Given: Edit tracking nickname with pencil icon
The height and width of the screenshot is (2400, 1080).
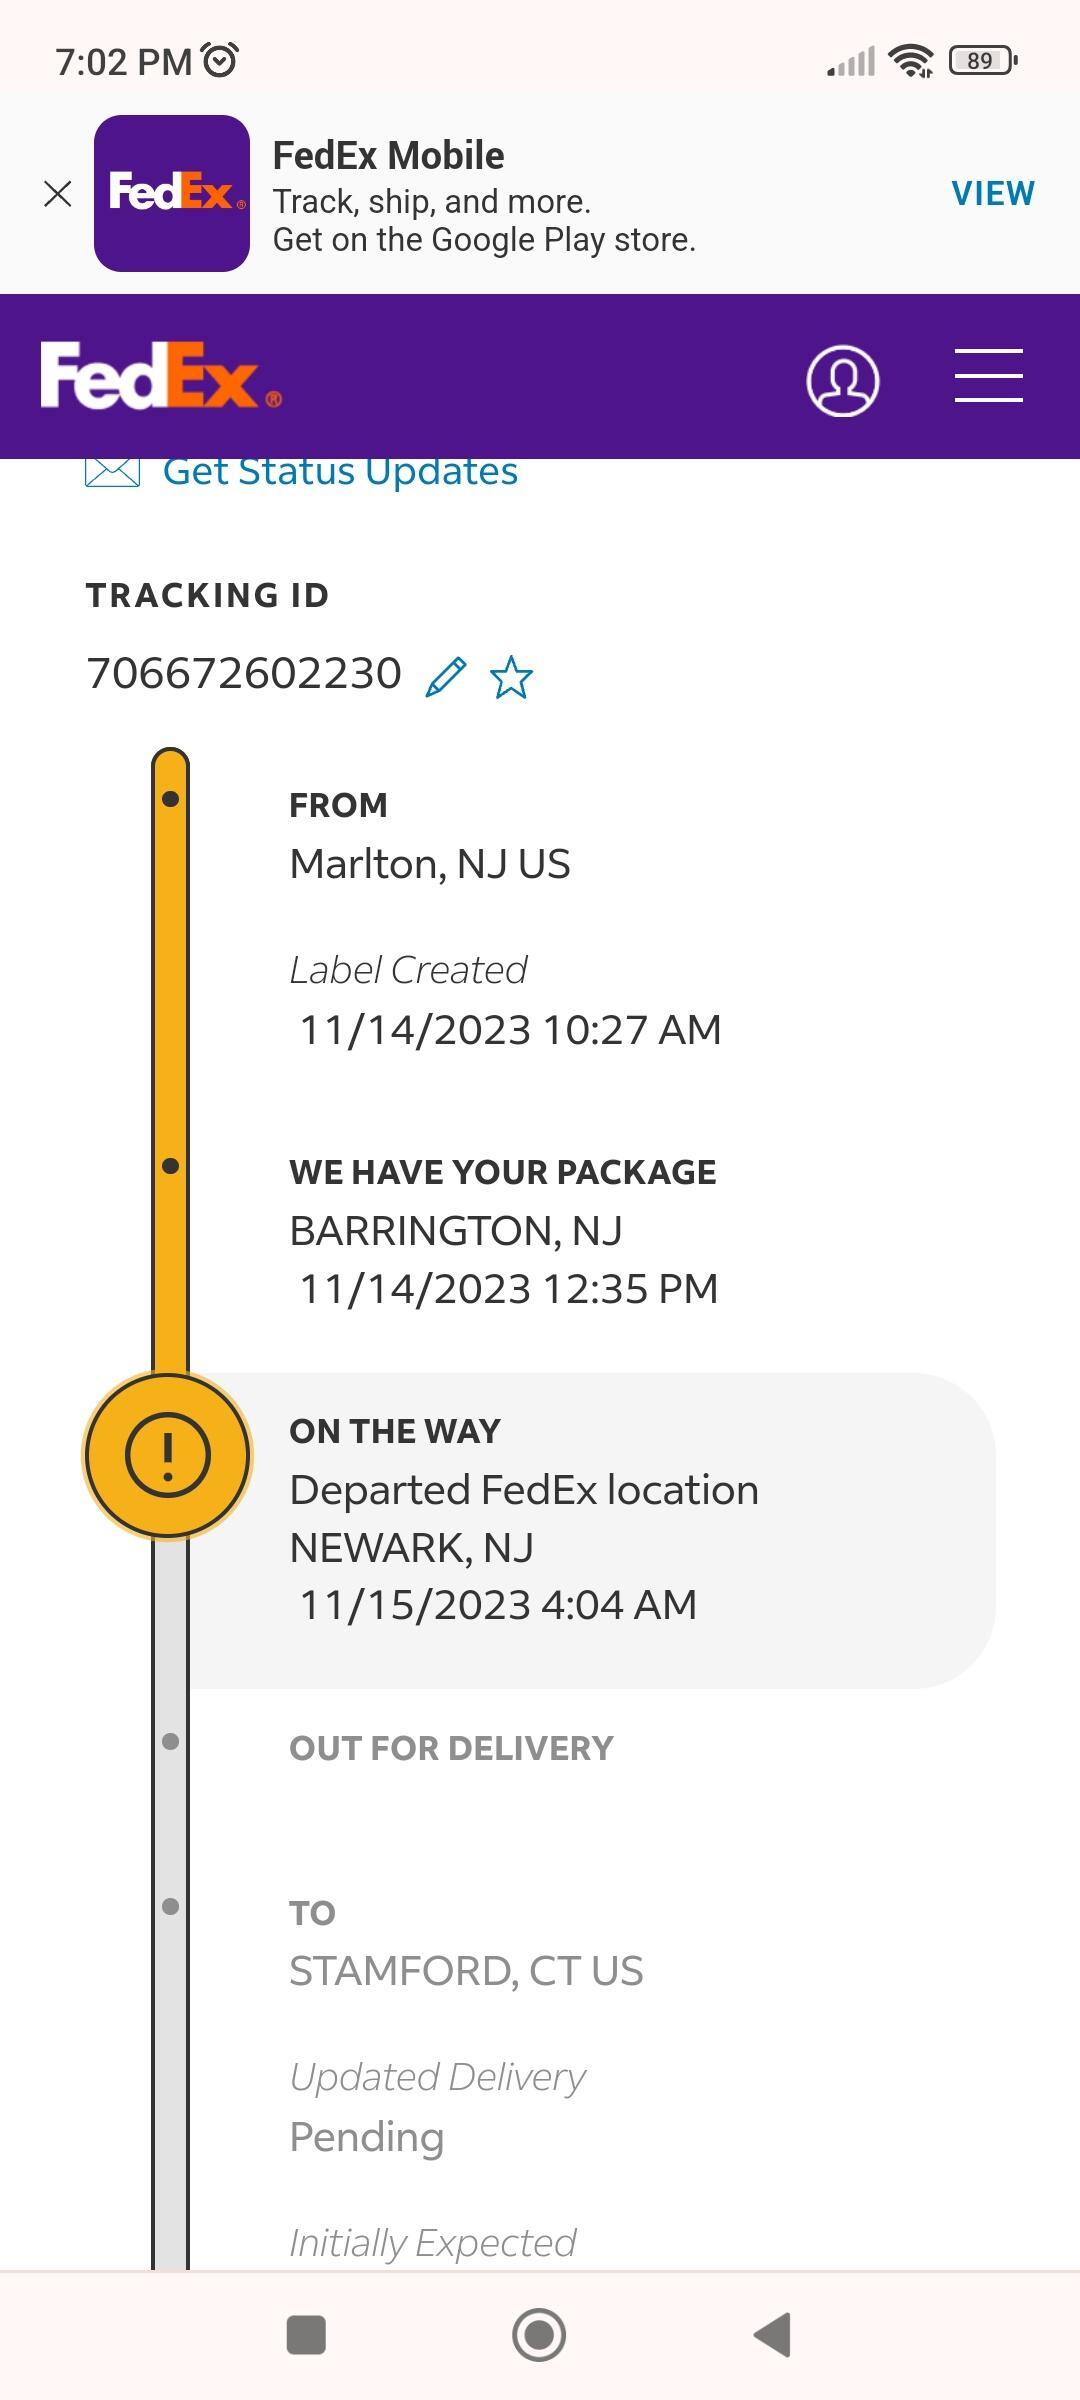Looking at the screenshot, I should [446, 677].
